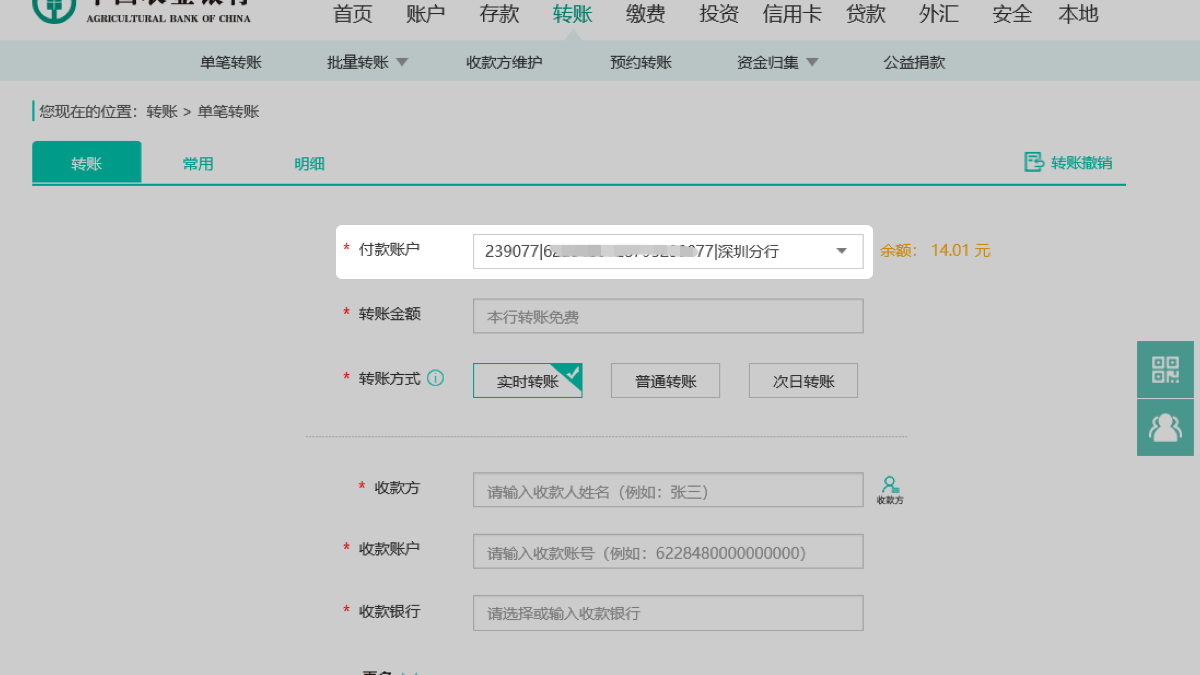Select 实时转账 transfer method
The width and height of the screenshot is (1200, 675).
[527, 381]
